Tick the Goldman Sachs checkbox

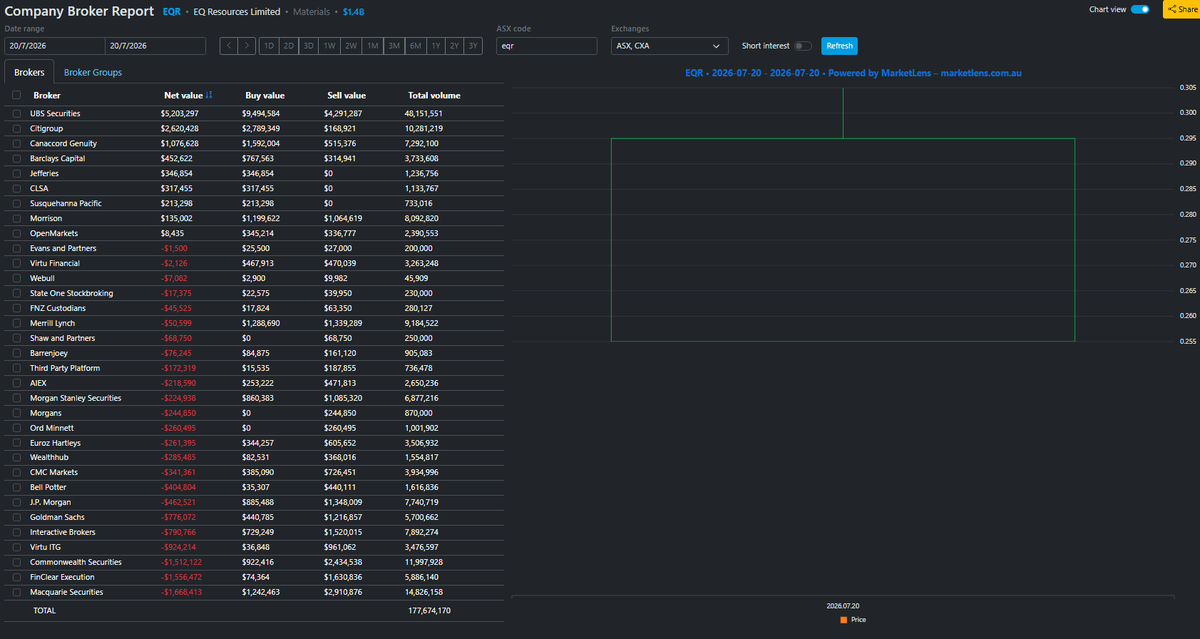pyautogui.click(x=16, y=517)
